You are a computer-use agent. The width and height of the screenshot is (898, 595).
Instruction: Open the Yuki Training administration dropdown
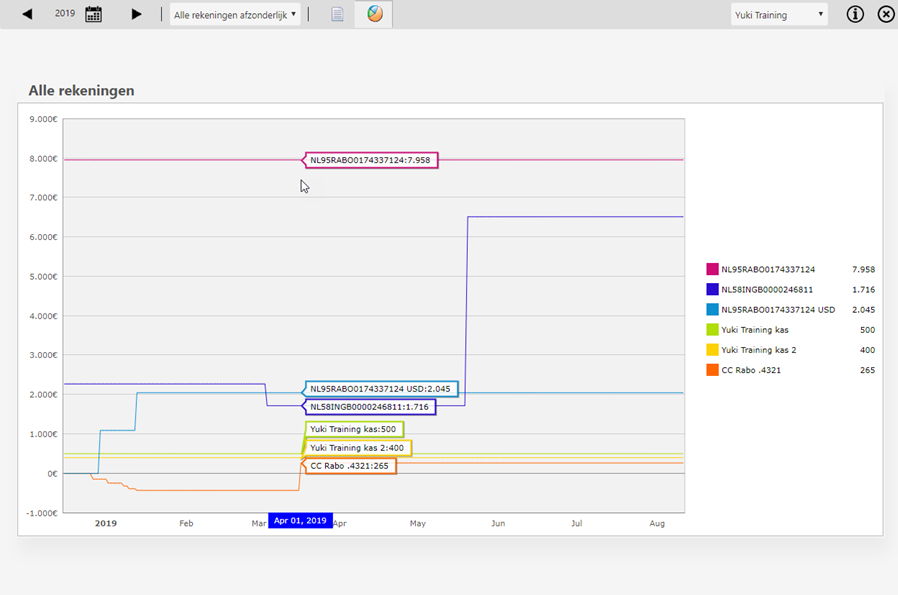[779, 15]
